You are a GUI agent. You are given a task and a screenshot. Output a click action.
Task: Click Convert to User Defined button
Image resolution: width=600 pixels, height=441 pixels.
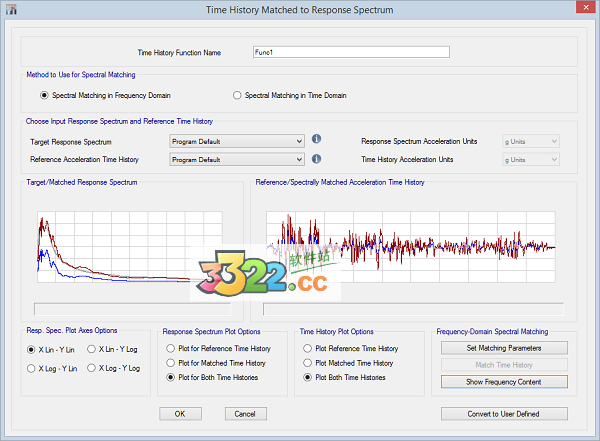tap(503, 414)
